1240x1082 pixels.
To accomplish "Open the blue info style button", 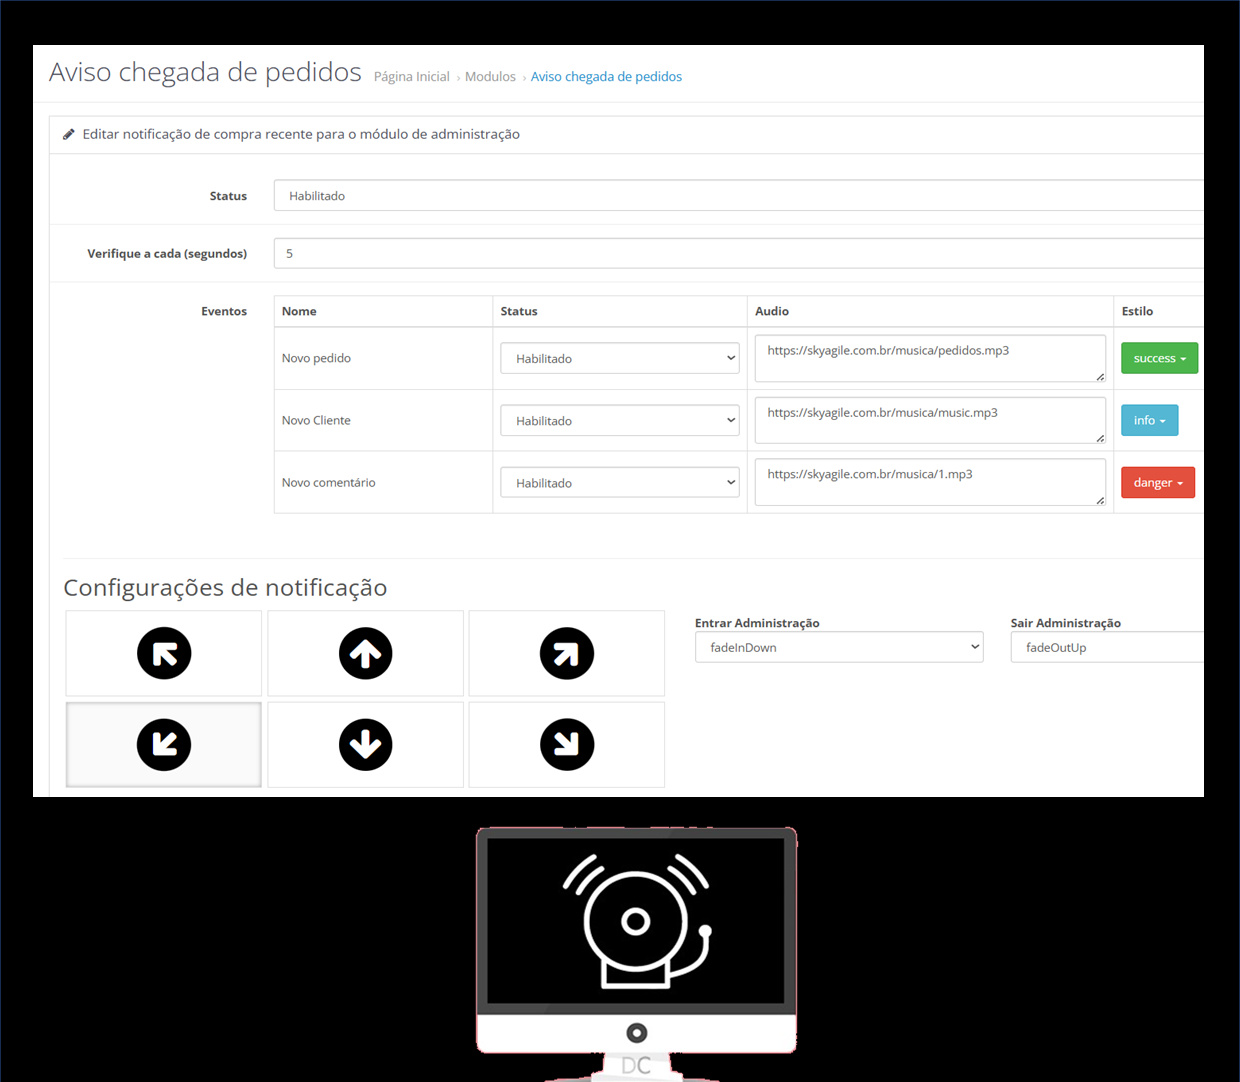I will click(x=1149, y=421).
